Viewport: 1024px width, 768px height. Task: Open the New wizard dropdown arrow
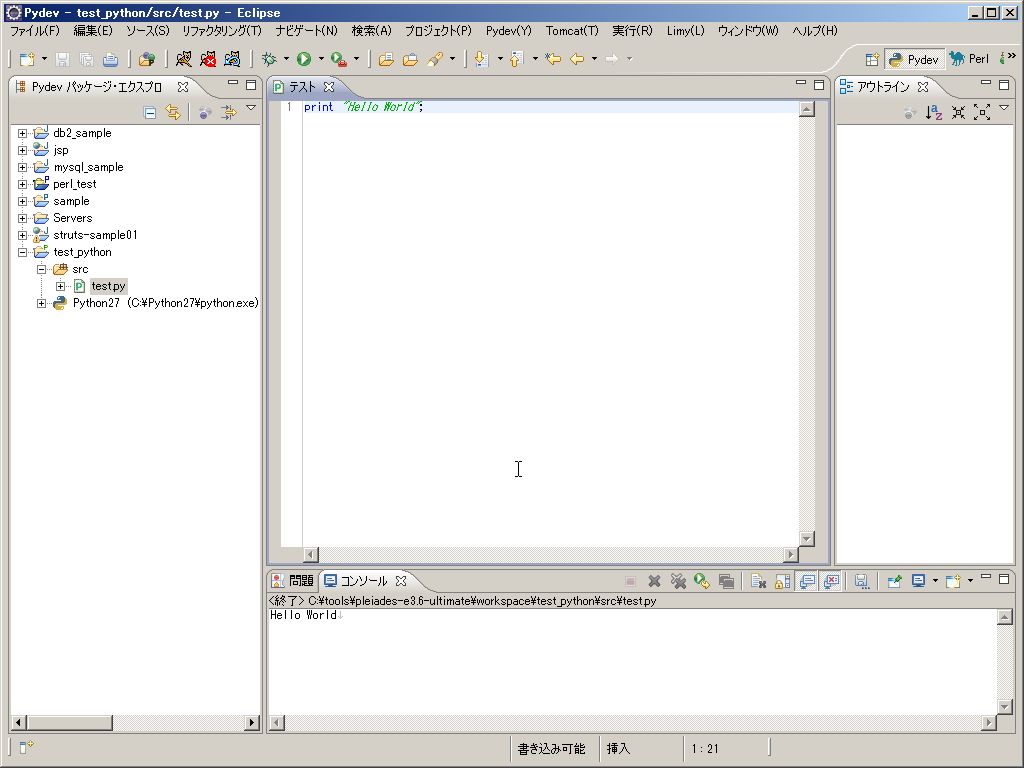44,59
